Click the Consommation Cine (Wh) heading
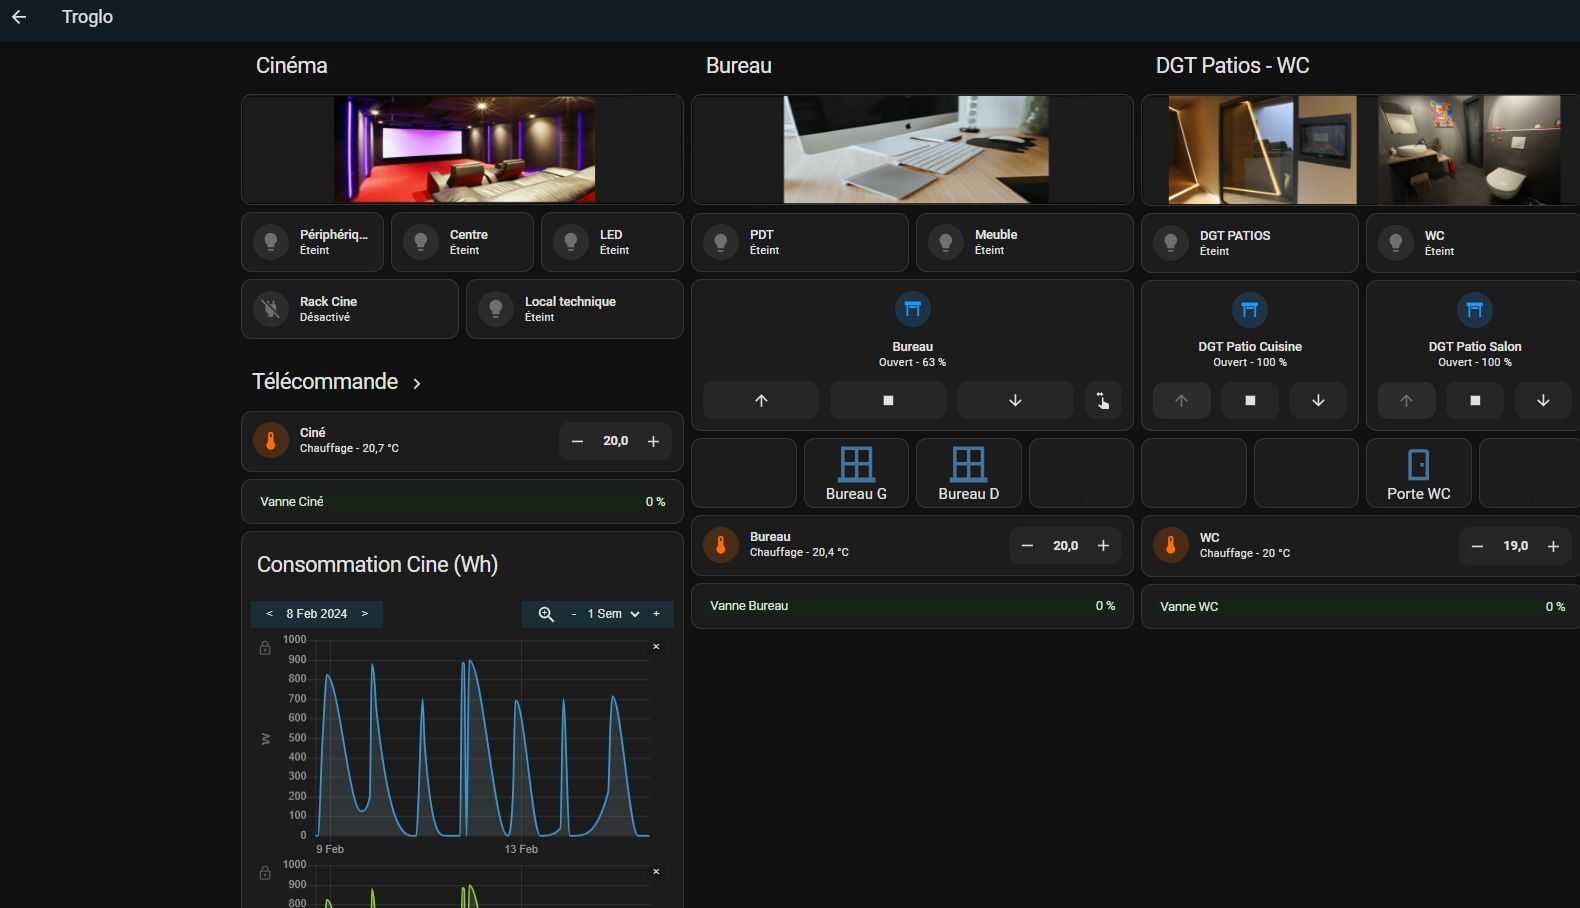Viewport: 1580px width, 908px height. [377, 565]
